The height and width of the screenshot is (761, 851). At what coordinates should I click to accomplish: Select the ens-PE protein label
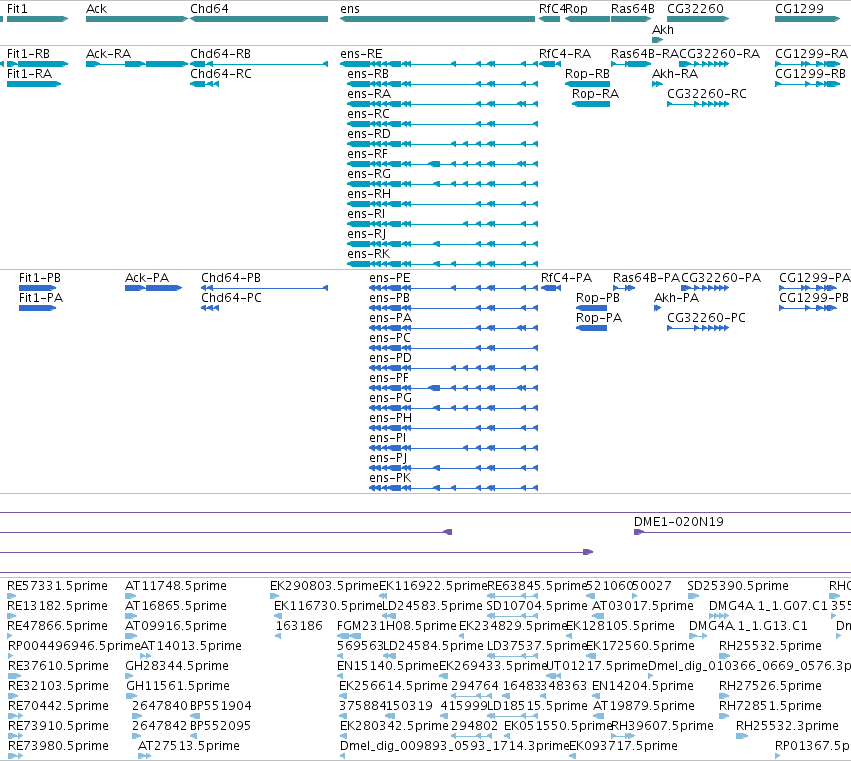pyautogui.click(x=390, y=278)
